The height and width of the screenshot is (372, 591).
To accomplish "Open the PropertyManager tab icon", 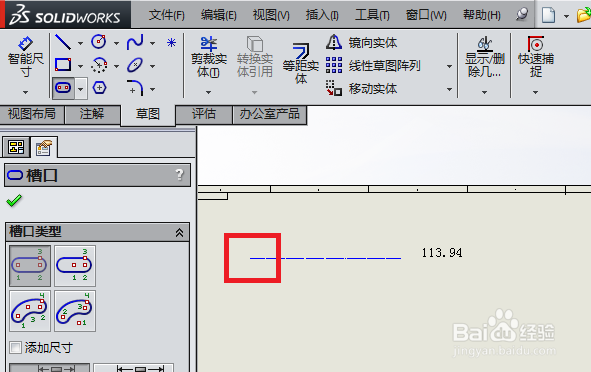I will coord(44,147).
